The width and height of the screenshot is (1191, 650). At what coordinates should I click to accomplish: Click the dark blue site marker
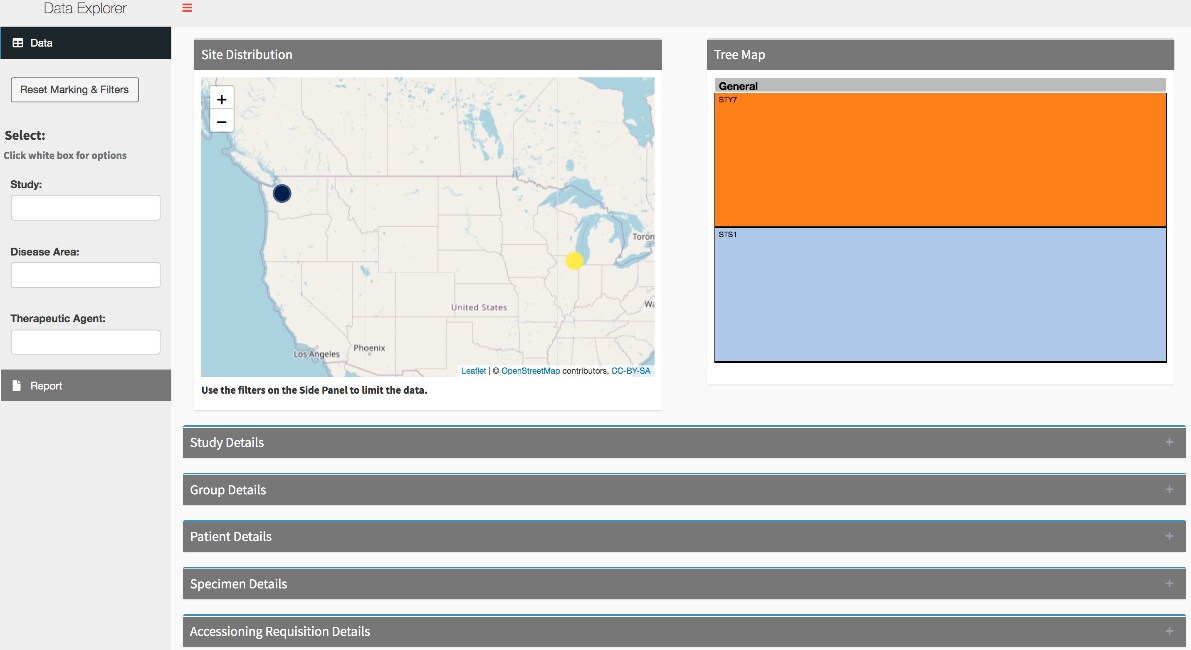(x=282, y=193)
